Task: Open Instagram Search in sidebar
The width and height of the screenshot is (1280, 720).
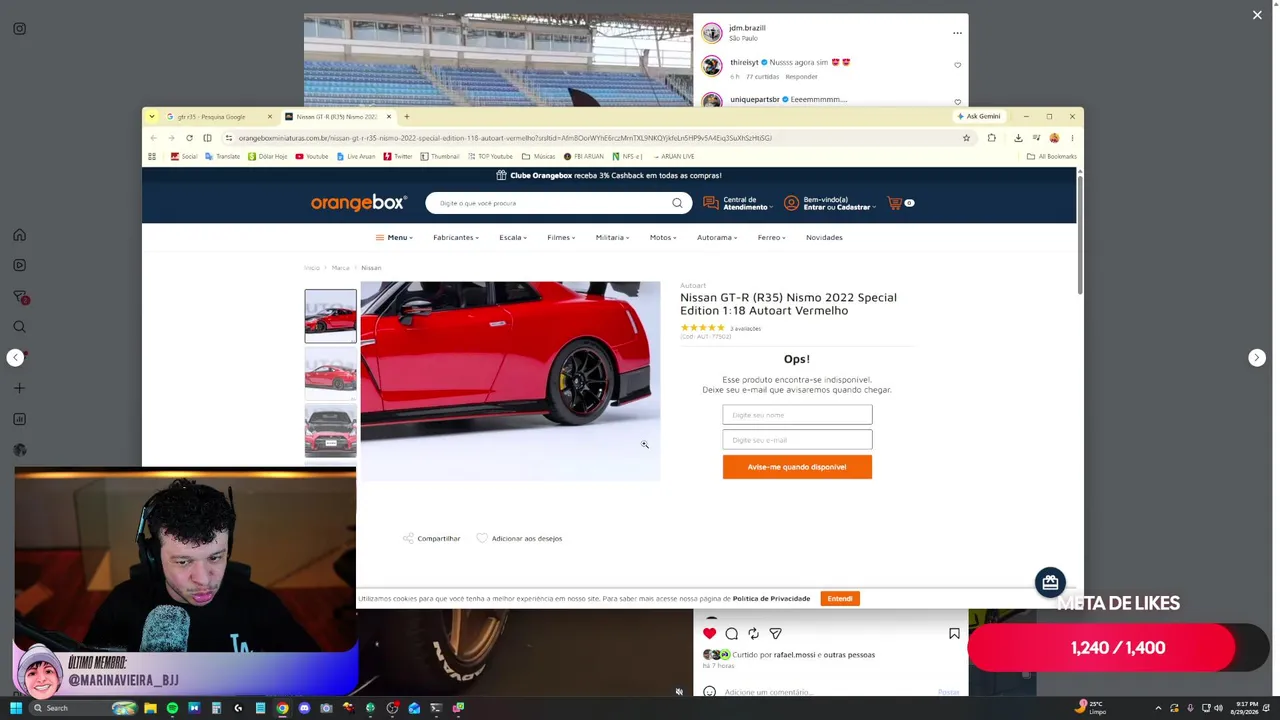Action: pos(19,327)
